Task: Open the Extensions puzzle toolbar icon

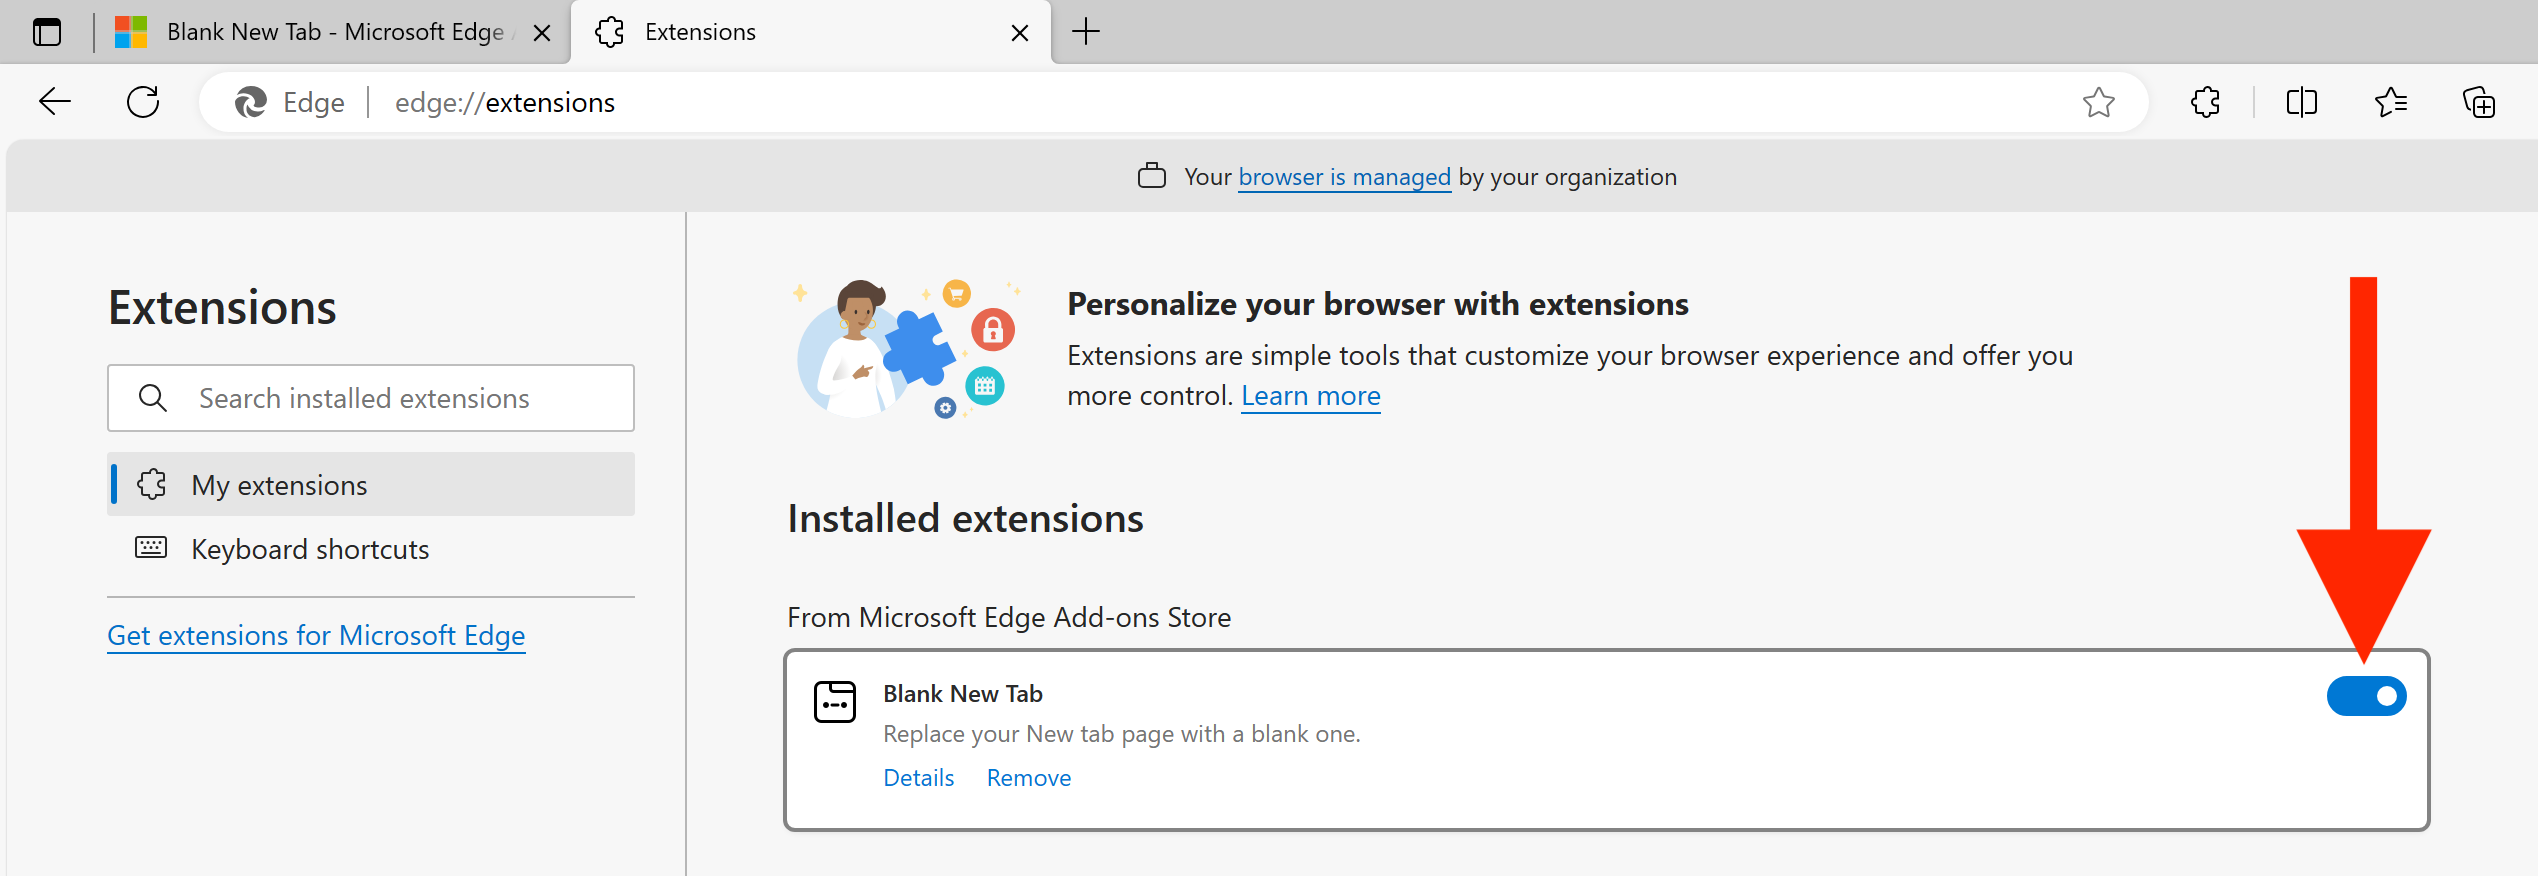Action: [2205, 102]
